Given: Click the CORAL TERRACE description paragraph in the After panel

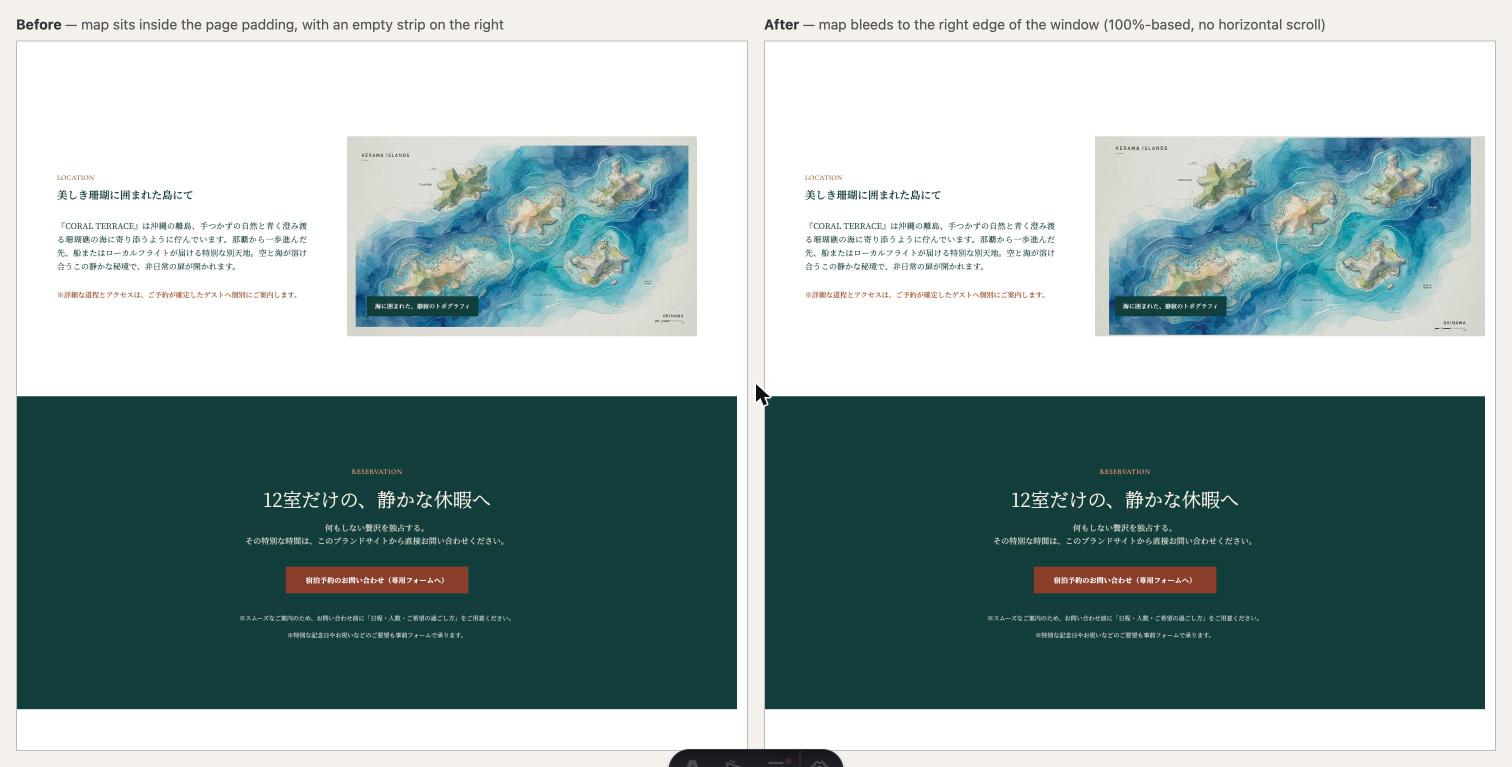Looking at the screenshot, I should click(930, 246).
